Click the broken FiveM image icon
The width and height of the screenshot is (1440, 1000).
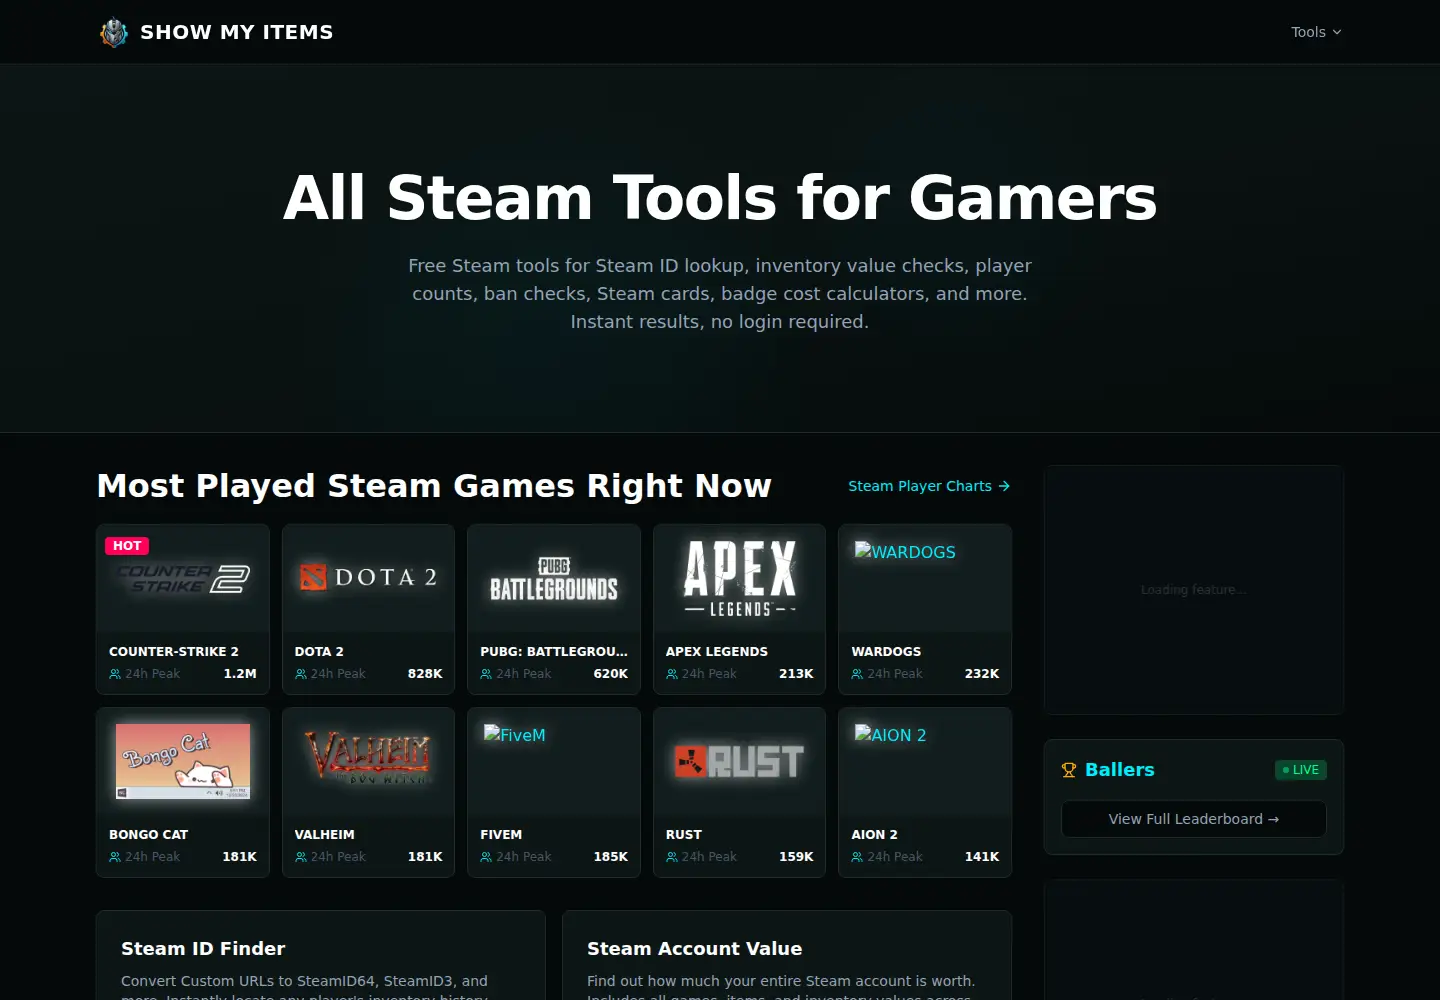click(492, 734)
